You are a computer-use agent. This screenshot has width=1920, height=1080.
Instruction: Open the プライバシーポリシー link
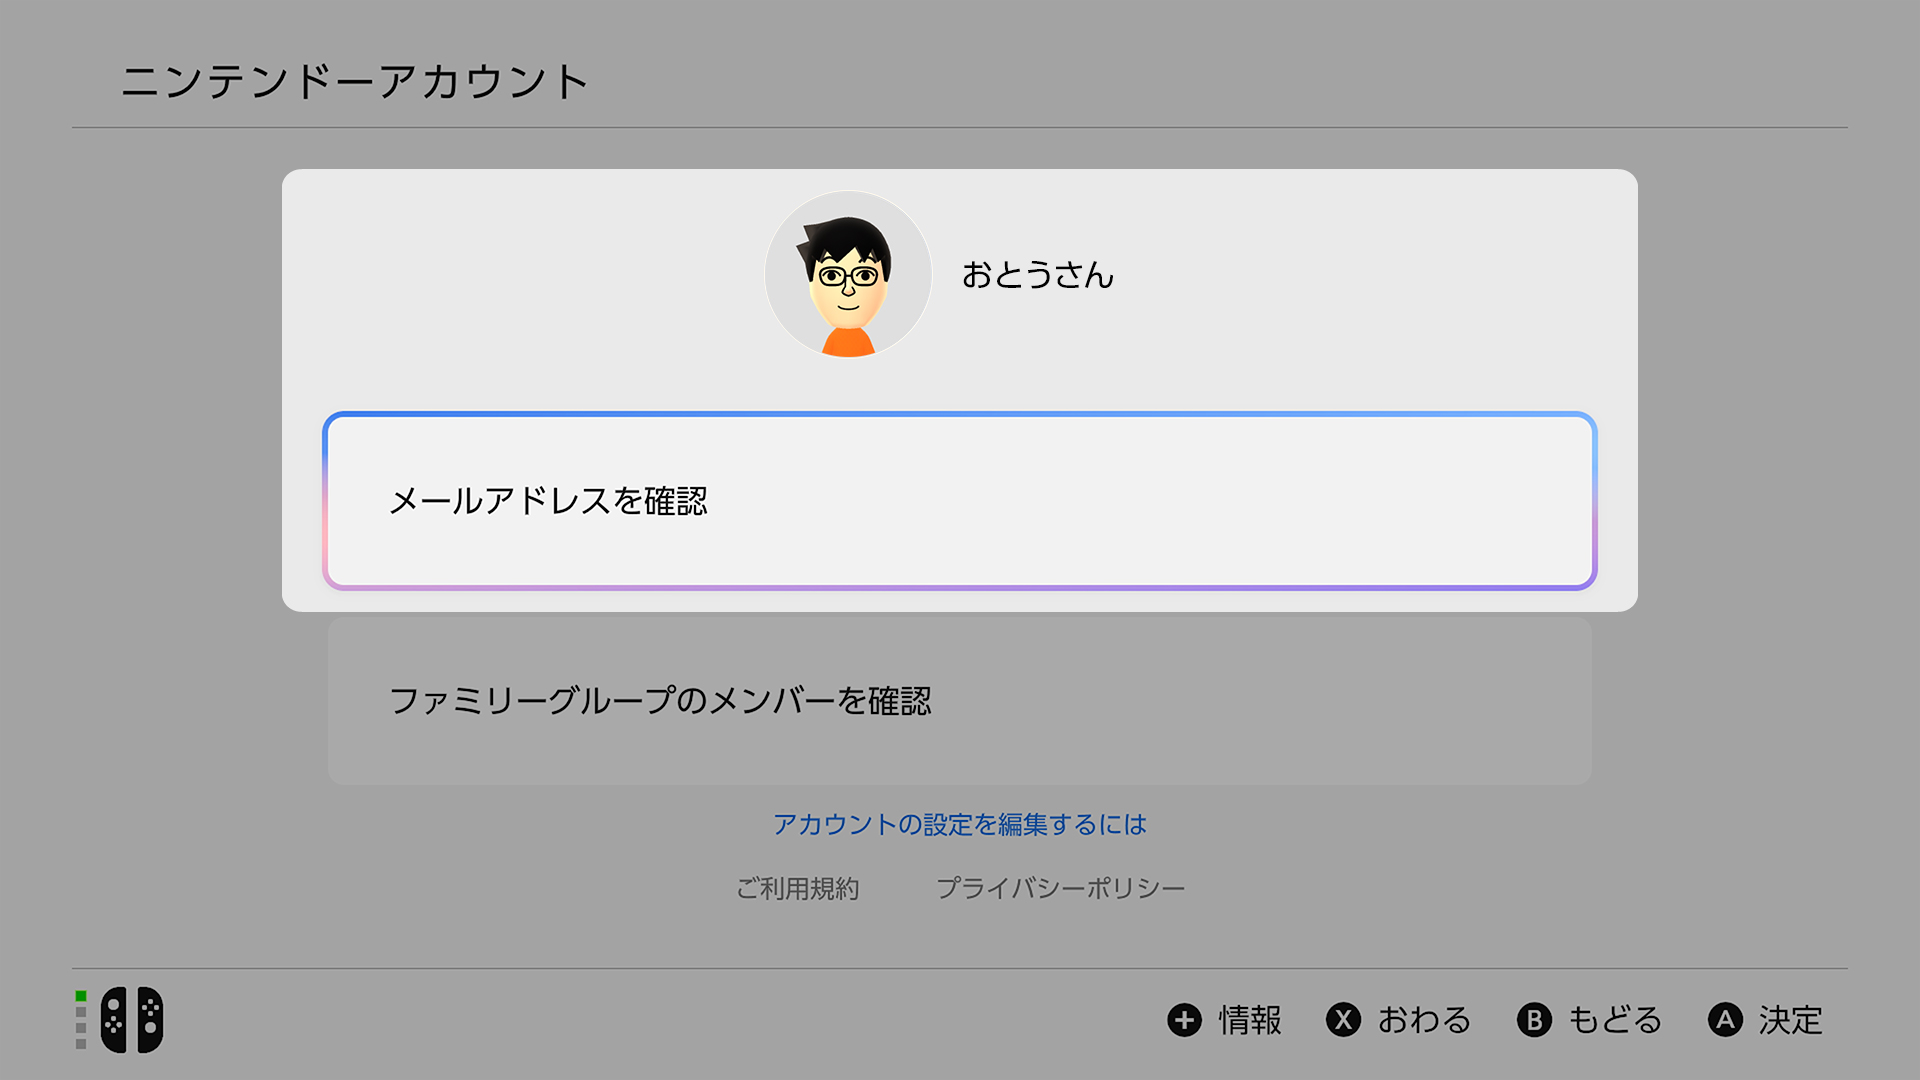click(1061, 888)
